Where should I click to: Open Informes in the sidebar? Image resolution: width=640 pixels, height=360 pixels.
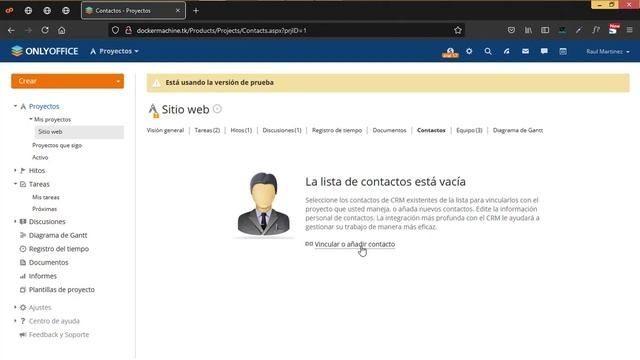42,276
